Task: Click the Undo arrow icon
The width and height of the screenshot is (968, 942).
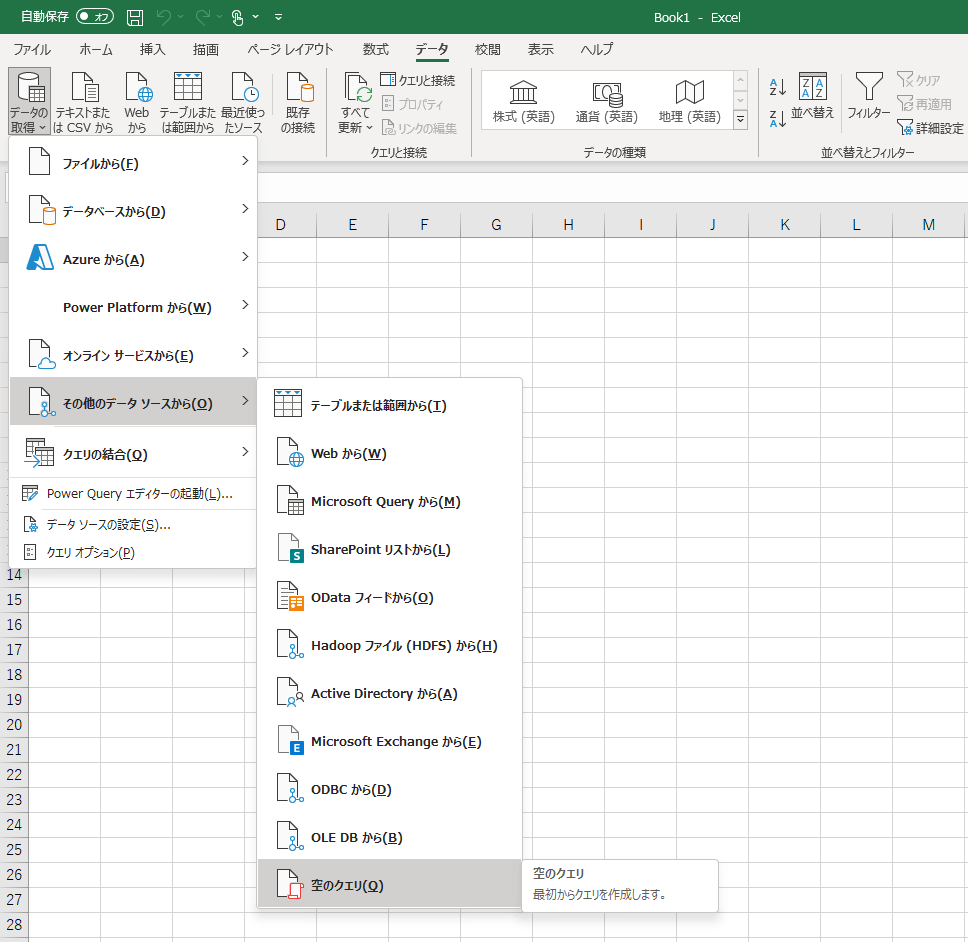Action: click(x=164, y=17)
